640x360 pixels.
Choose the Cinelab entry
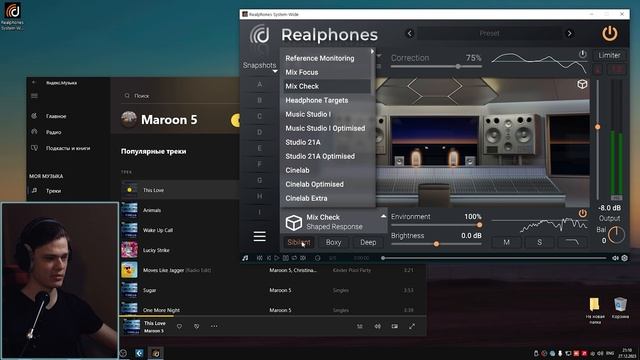click(297, 170)
